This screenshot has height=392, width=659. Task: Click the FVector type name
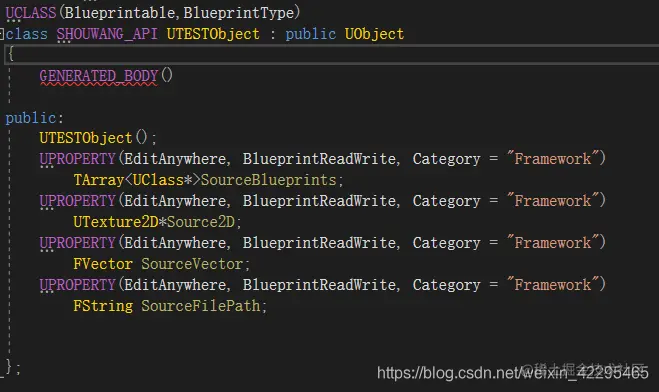point(103,264)
